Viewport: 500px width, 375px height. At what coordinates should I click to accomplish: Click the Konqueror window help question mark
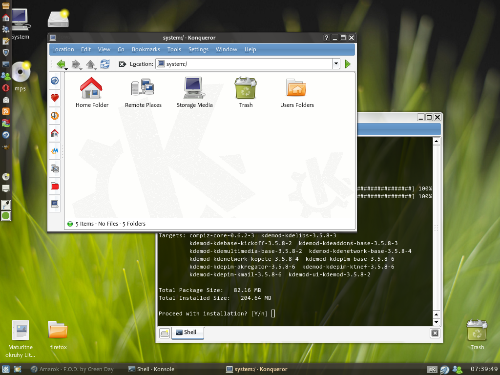(x=326, y=38)
